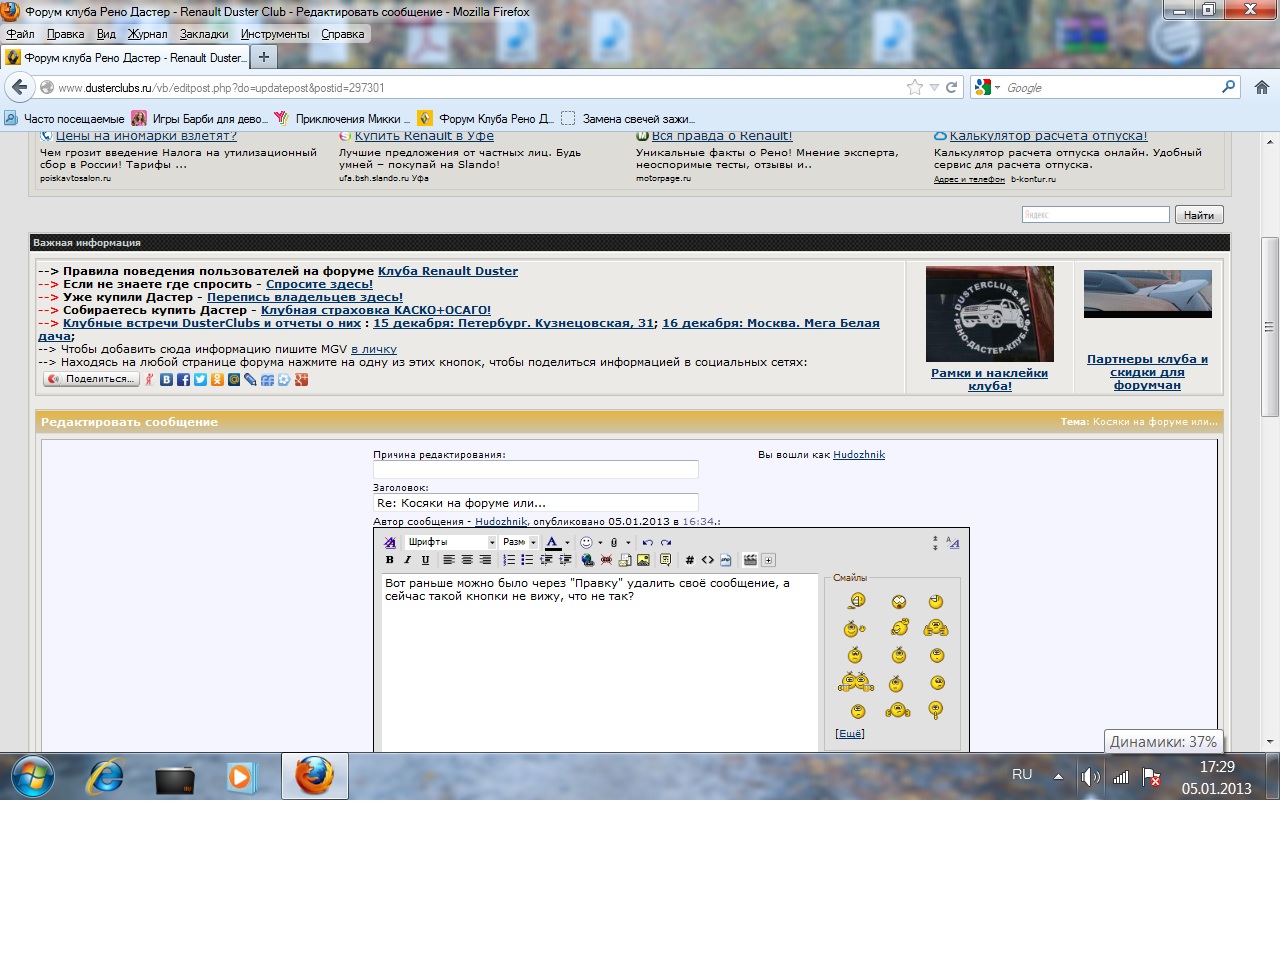This screenshot has height=965, width=1287.
Task: Share the page on Twitter
Action: point(200,379)
